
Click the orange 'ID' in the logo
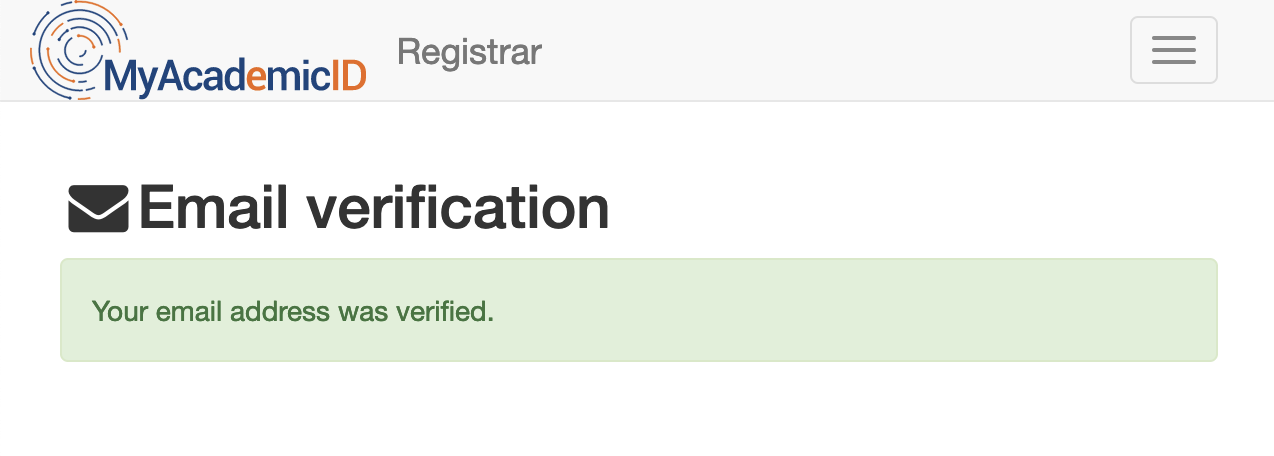[x=349, y=76]
